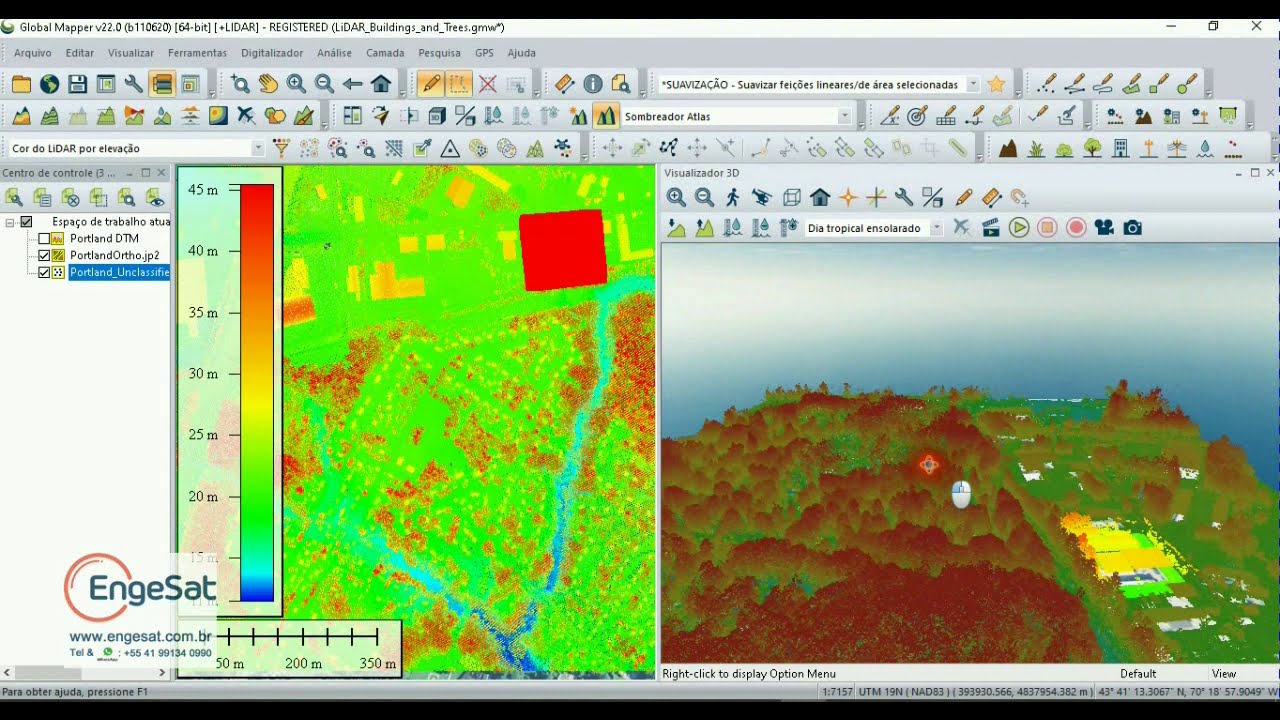The height and width of the screenshot is (720, 1280).
Task: Open the Configuration wrench icon in the main toolbar
Action: (x=133, y=84)
